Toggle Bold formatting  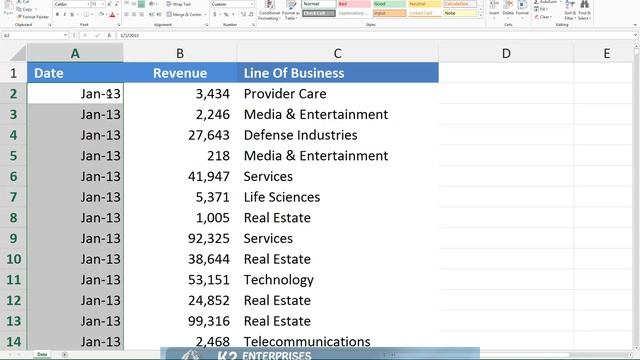[57, 15]
